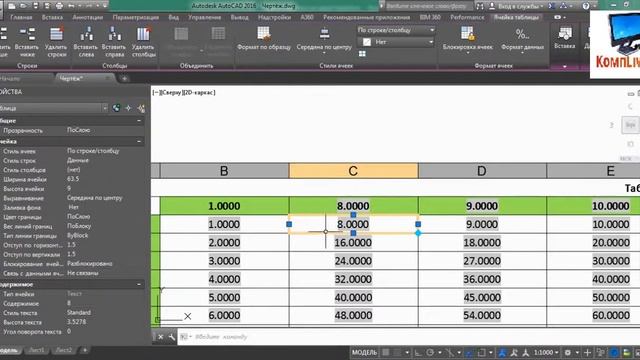Click Match Cell format icon
Viewport: 640px width, 360px height.
click(x=264, y=34)
